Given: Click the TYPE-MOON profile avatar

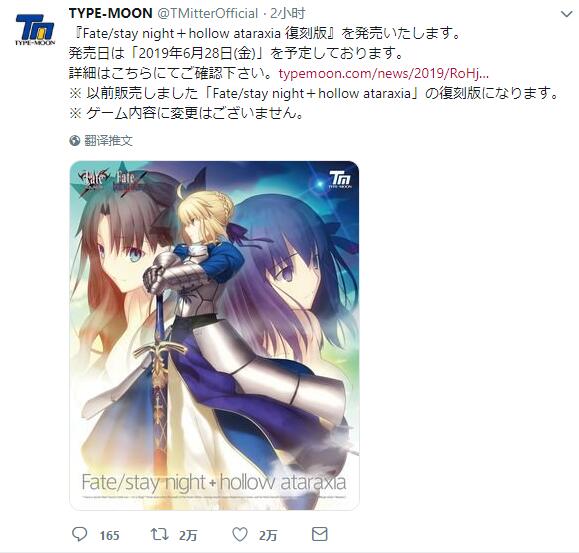Looking at the screenshot, I should (35, 30).
